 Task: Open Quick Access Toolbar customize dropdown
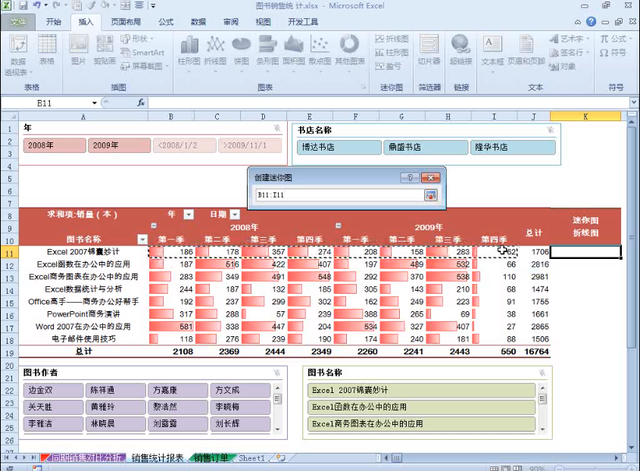pyautogui.click(x=153, y=6)
